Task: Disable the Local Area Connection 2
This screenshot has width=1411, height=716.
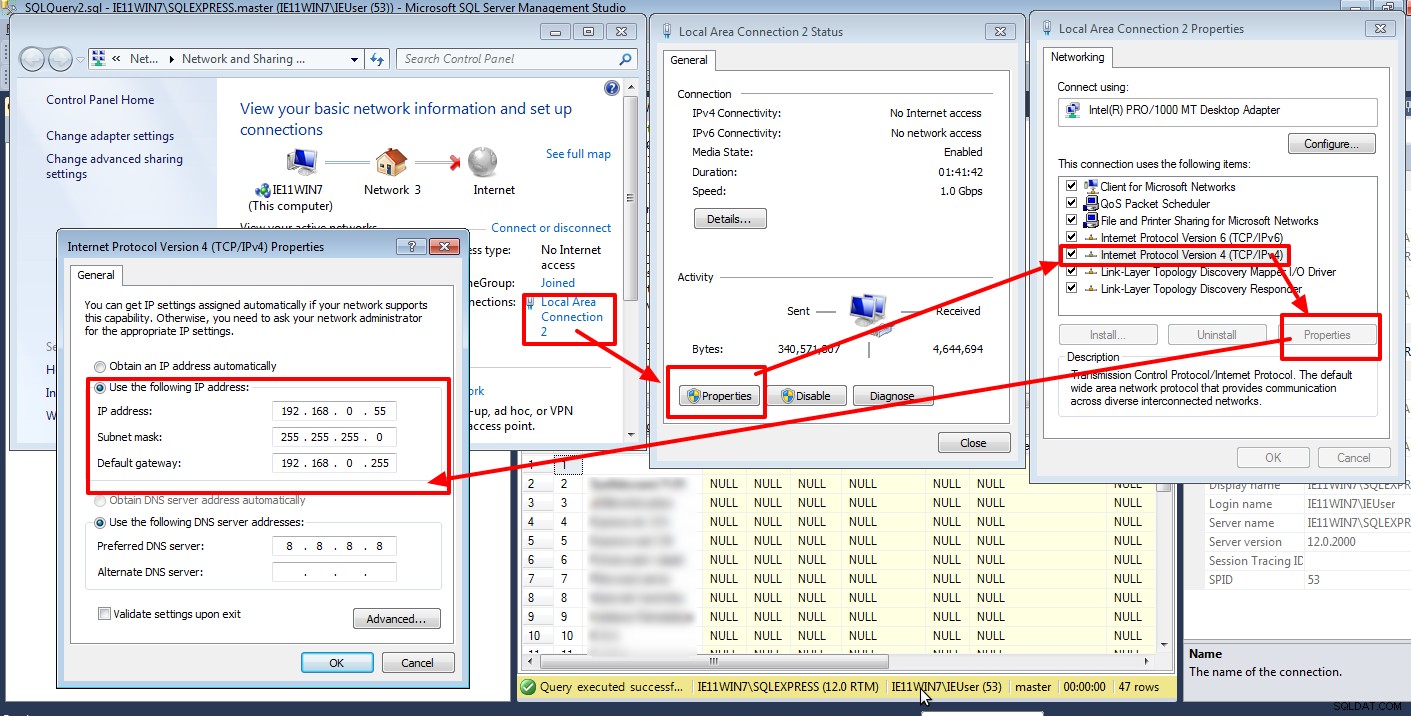Action: tap(806, 396)
